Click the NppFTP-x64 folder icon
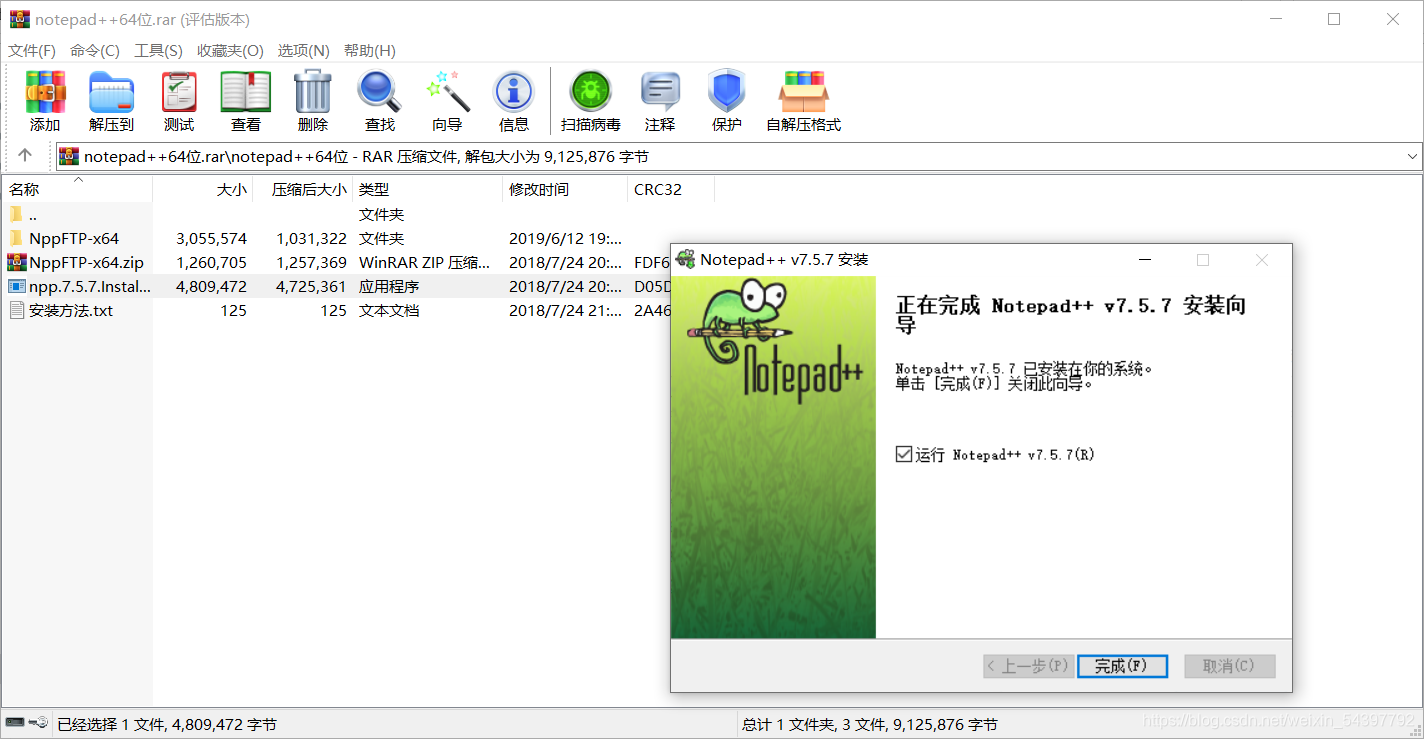 (16, 238)
